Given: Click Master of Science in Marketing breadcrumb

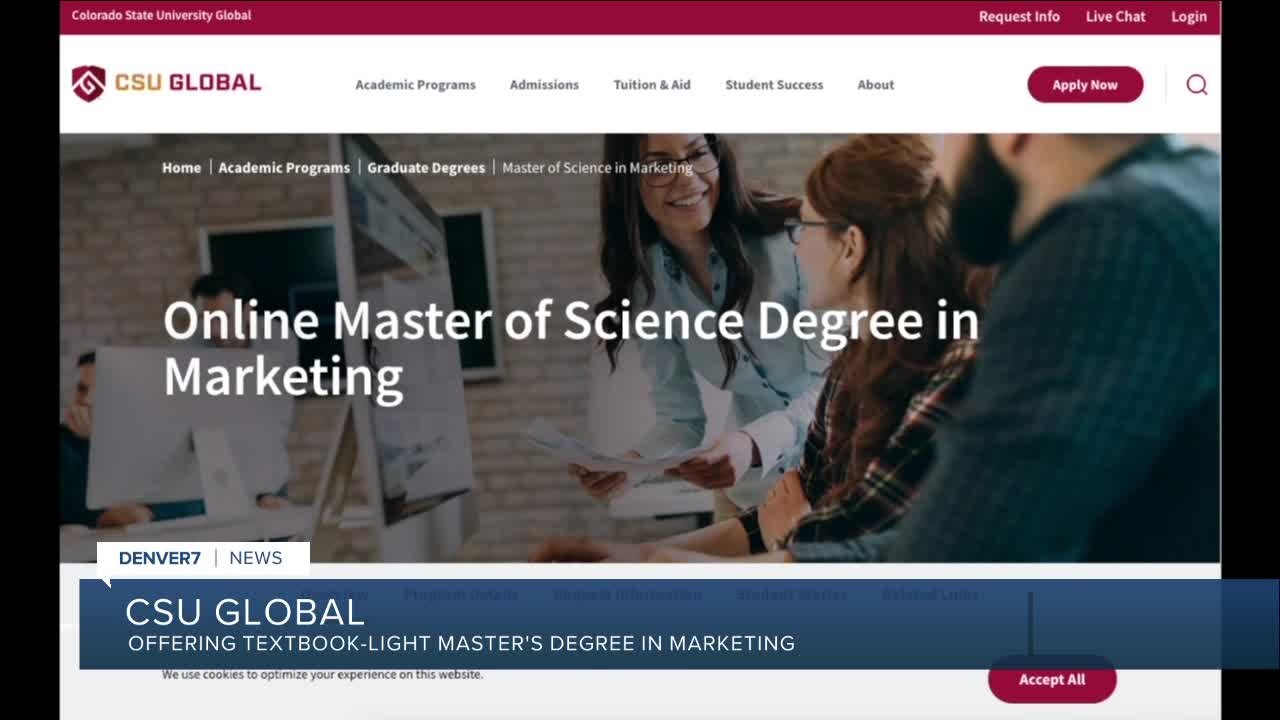Looking at the screenshot, I should pyautogui.click(x=597, y=168).
